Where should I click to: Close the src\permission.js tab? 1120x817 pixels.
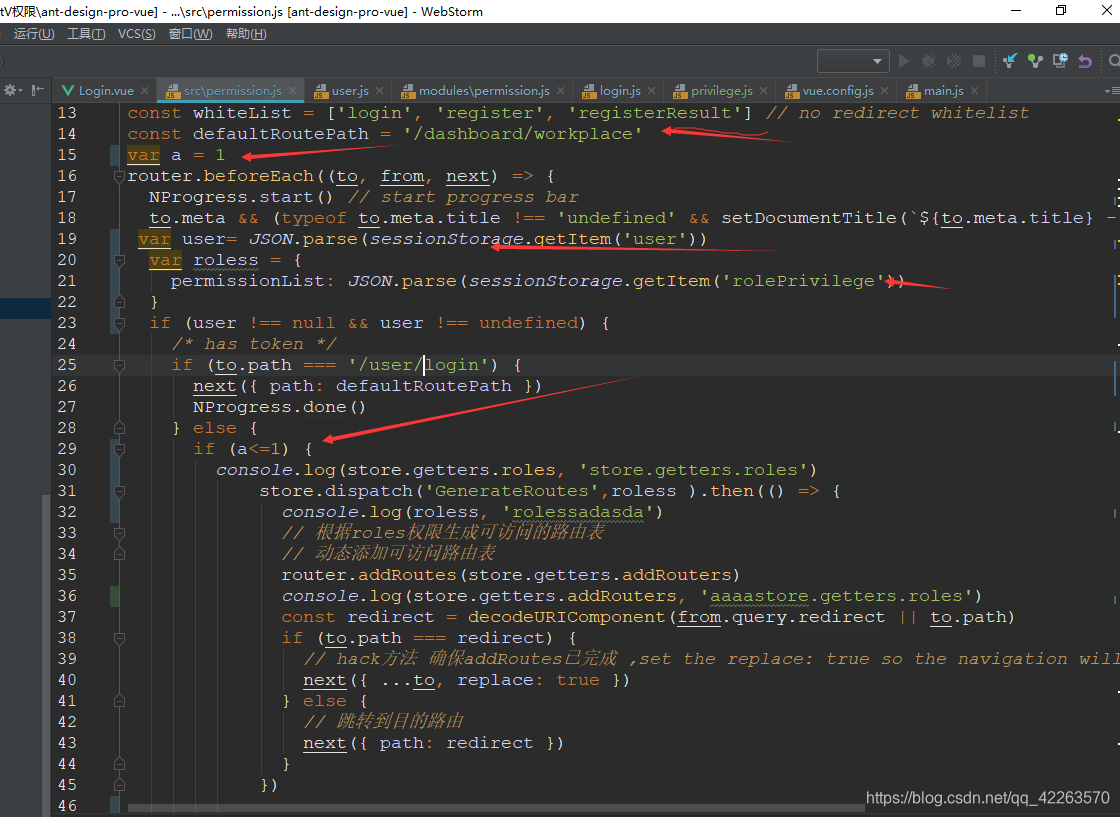click(292, 91)
